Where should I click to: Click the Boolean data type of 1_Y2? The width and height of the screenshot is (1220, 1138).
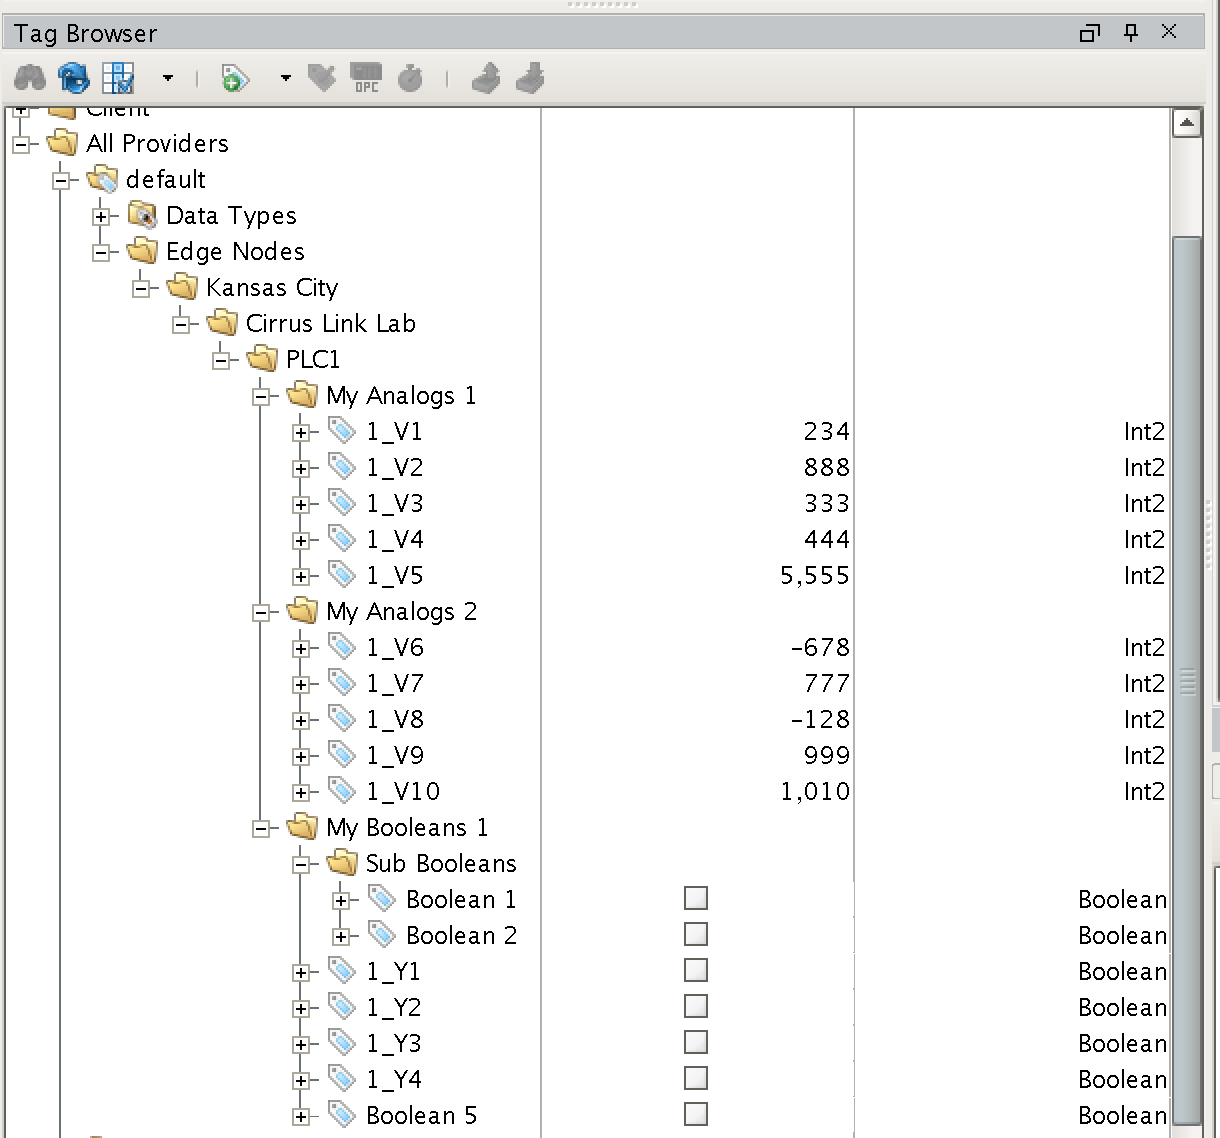1122,1007
